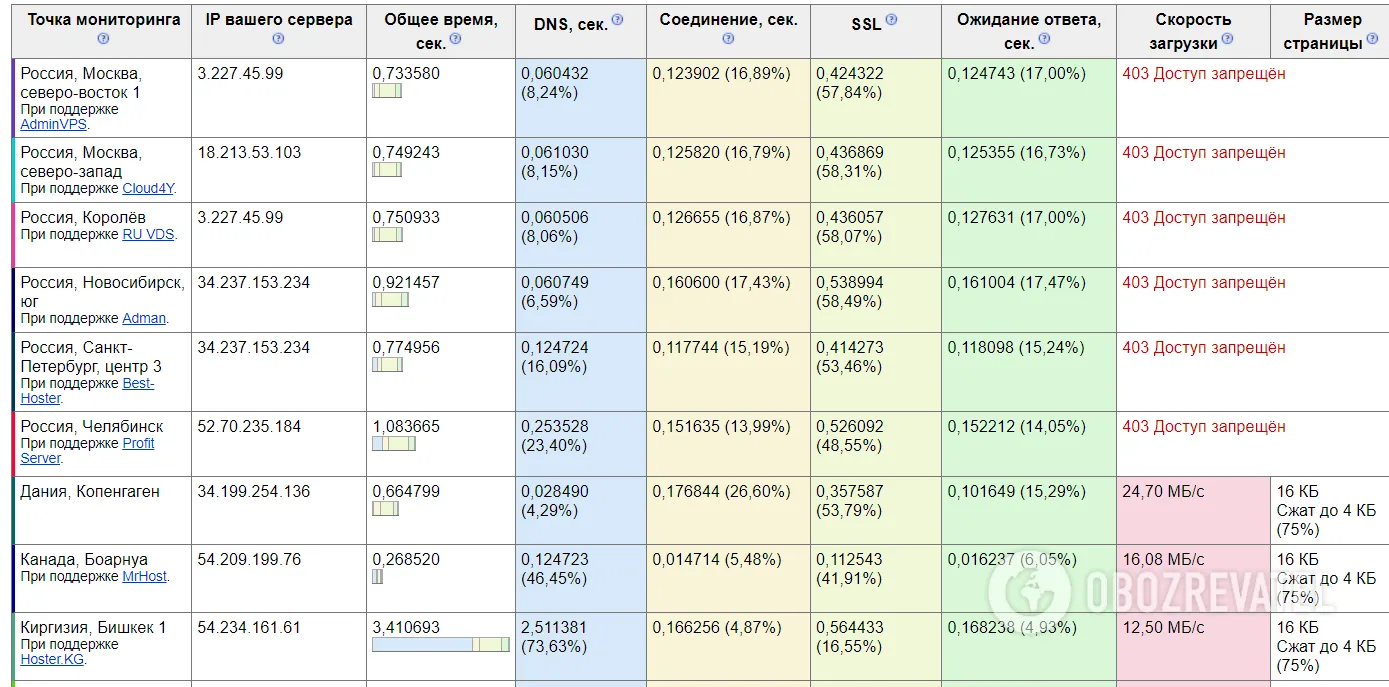Image resolution: width=1389 pixels, height=687 pixels.
Task: Select IP address 52.70.235.184 cell
Action: tap(254, 427)
